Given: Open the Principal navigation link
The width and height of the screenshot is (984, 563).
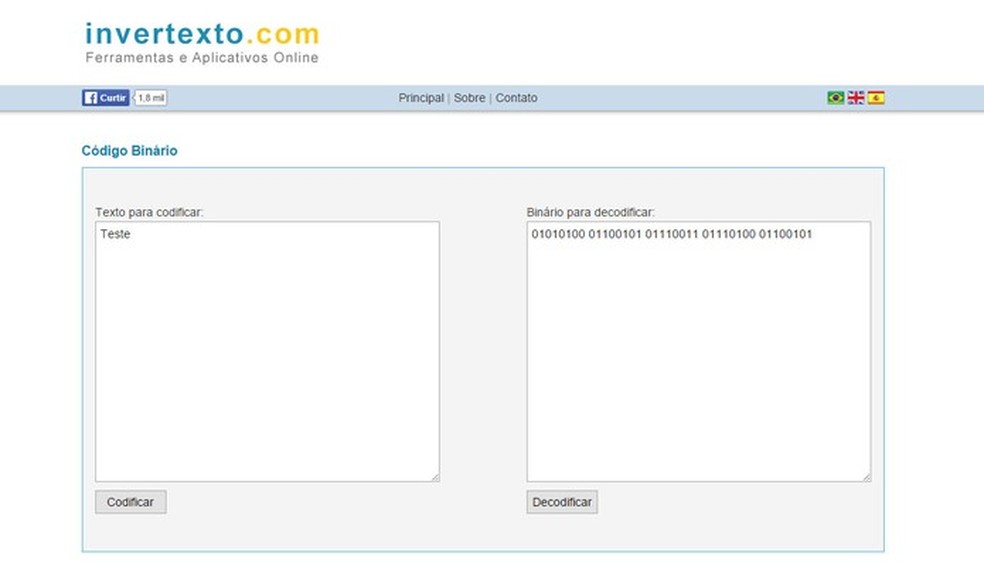Looking at the screenshot, I should (x=421, y=98).
